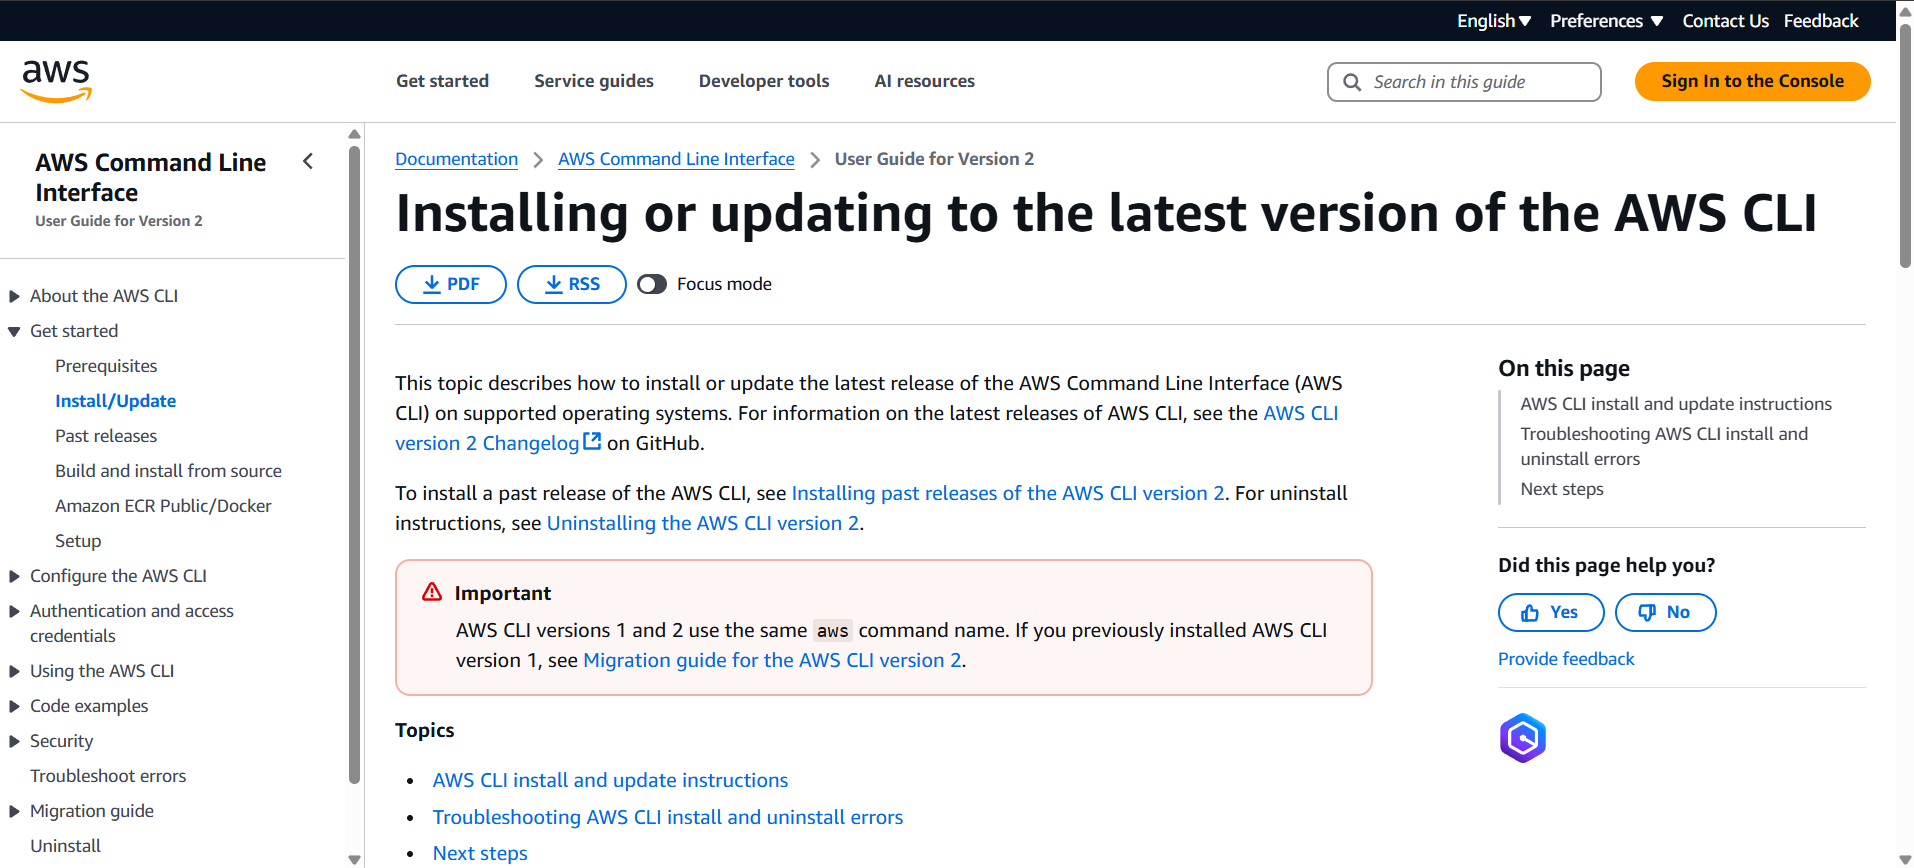Click the AWS logo
This screenshot has width=1914, height=868.
56,81
